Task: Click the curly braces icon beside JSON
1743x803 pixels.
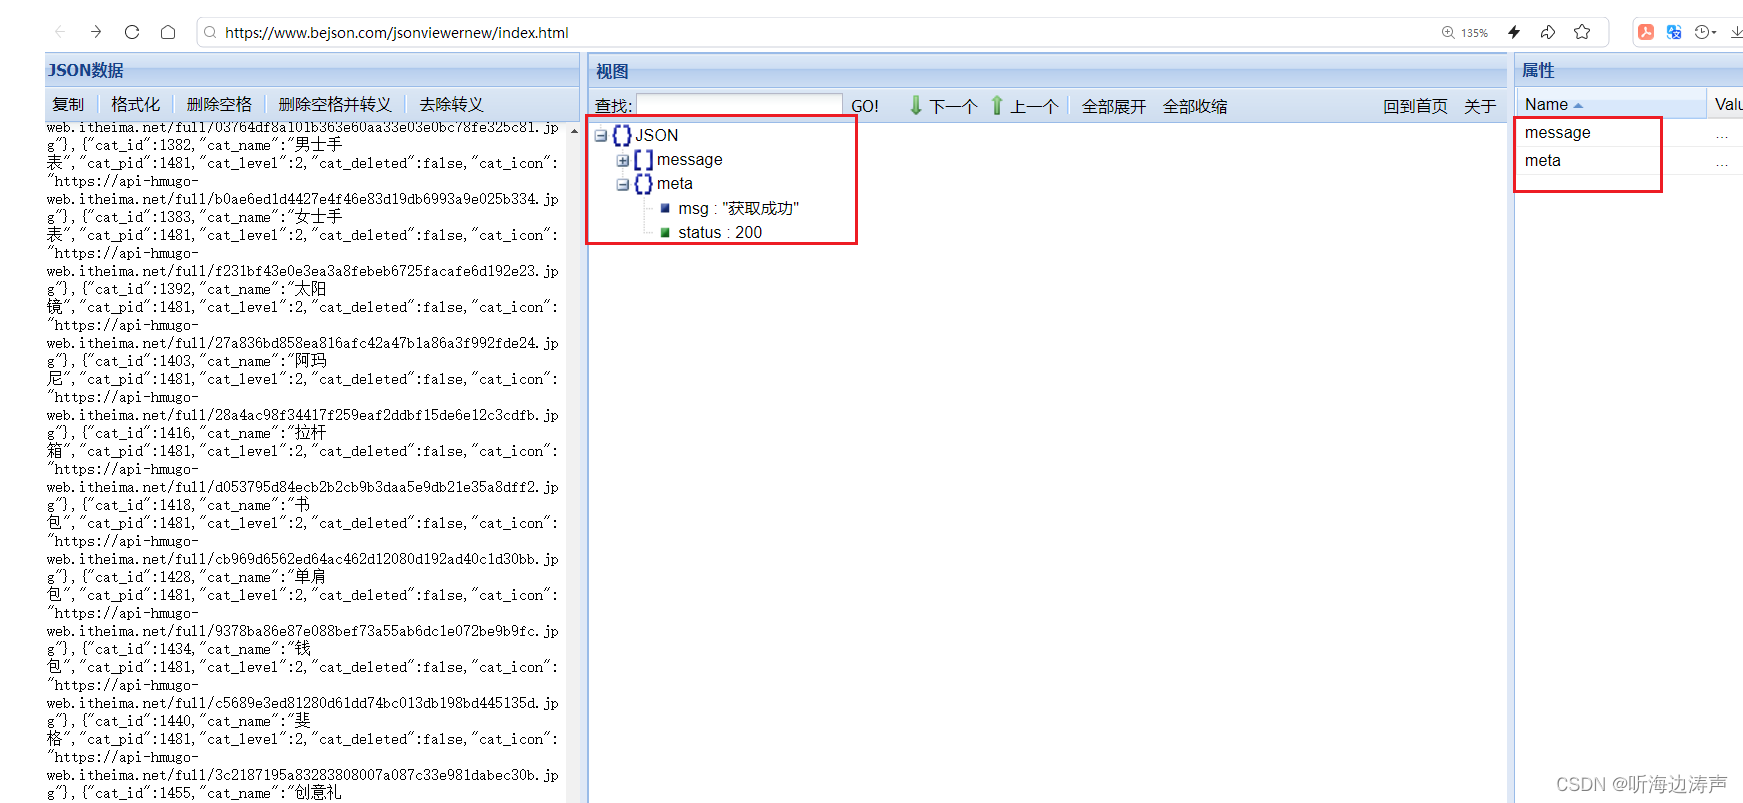Action: 622,135
